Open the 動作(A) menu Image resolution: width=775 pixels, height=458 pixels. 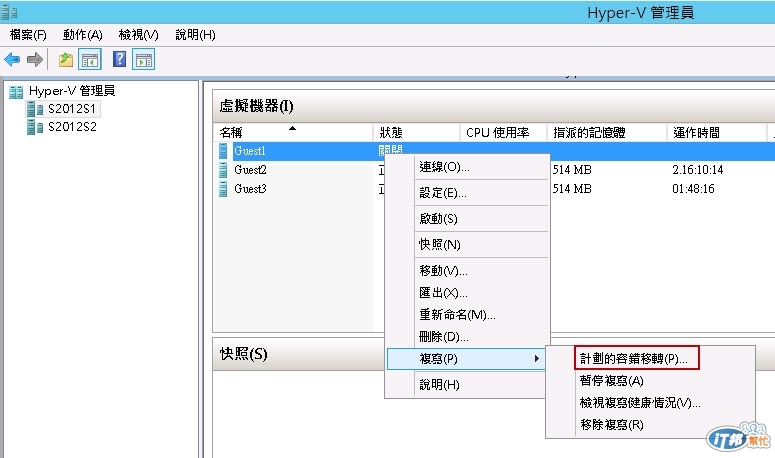pyautogui.click(x=83, y=35)
